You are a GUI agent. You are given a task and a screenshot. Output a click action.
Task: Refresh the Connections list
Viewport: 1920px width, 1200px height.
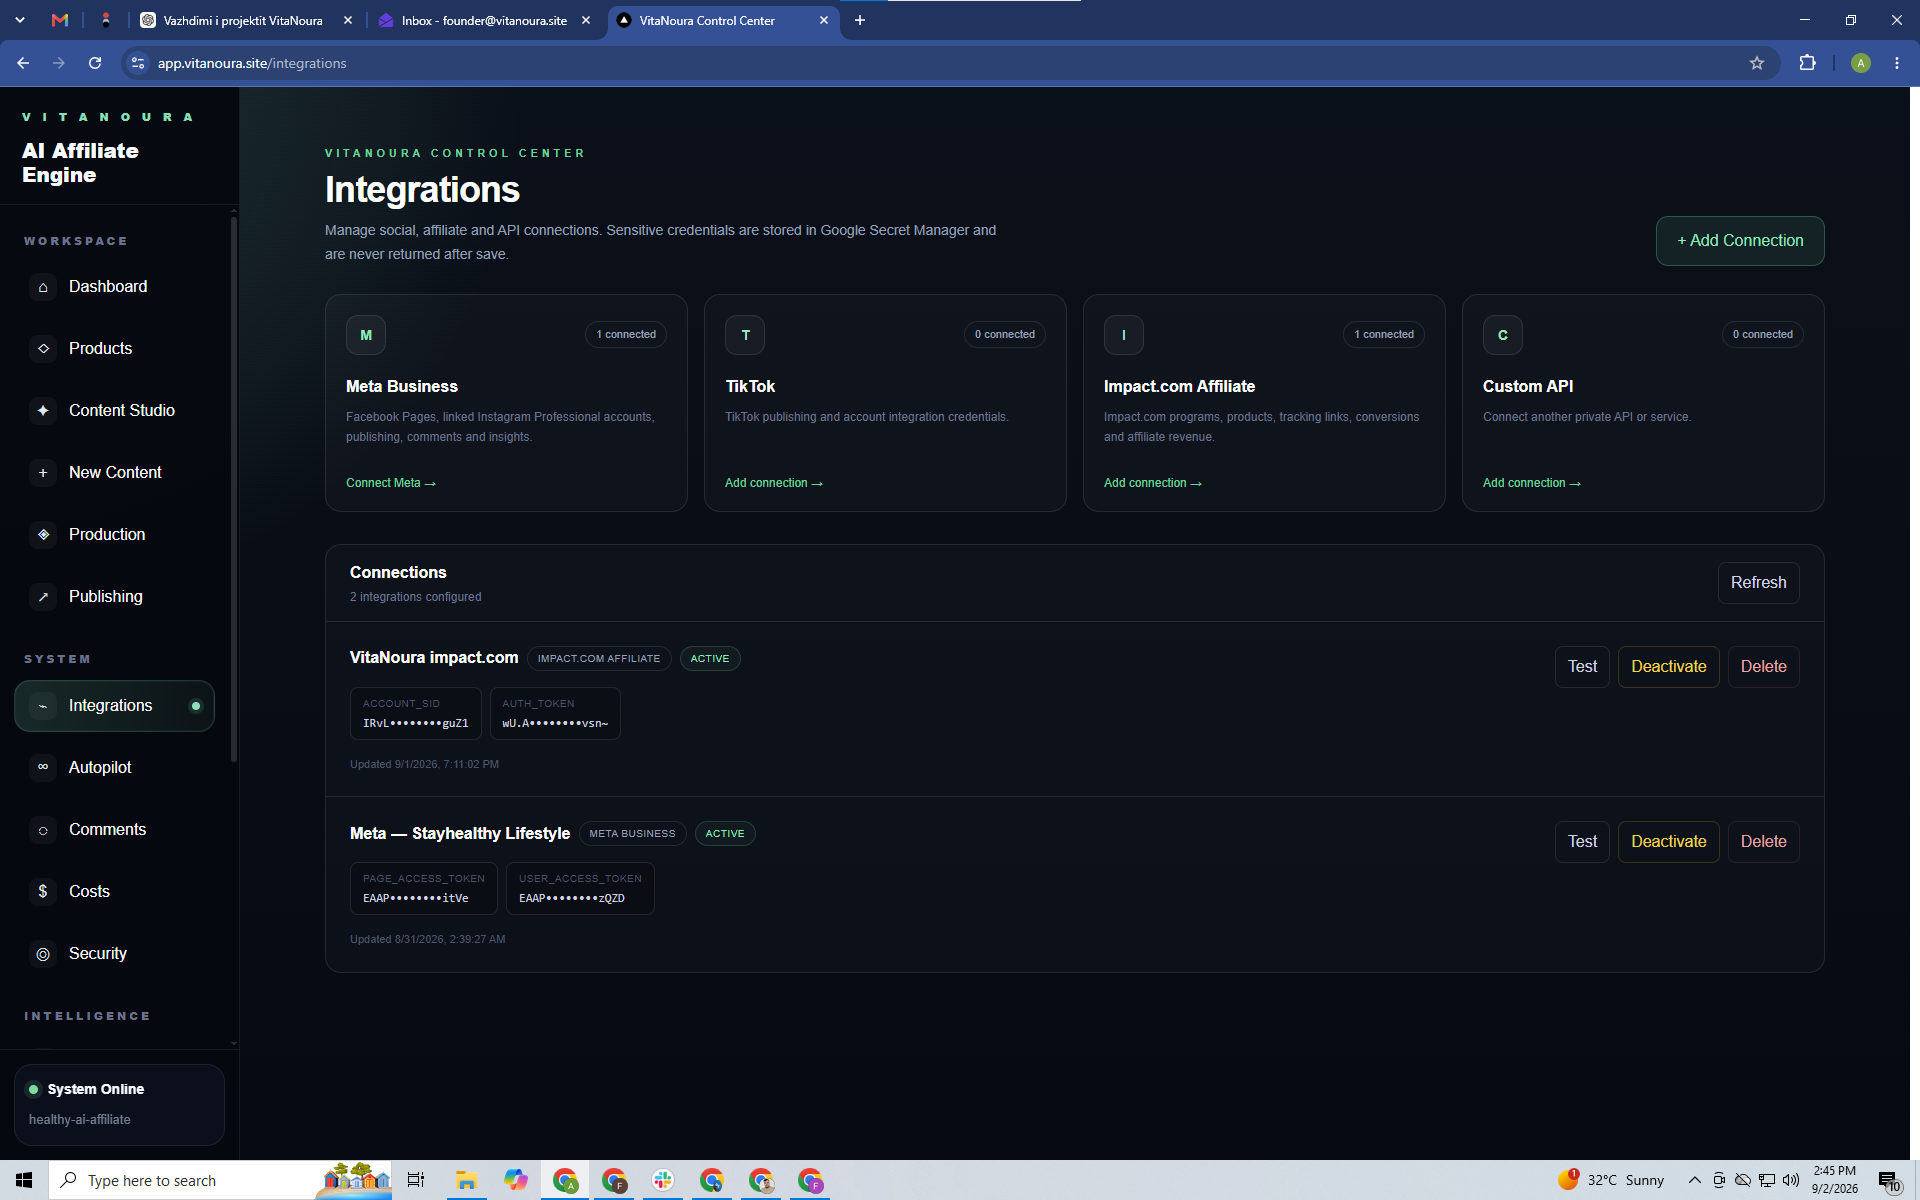tap(1758, 583)
